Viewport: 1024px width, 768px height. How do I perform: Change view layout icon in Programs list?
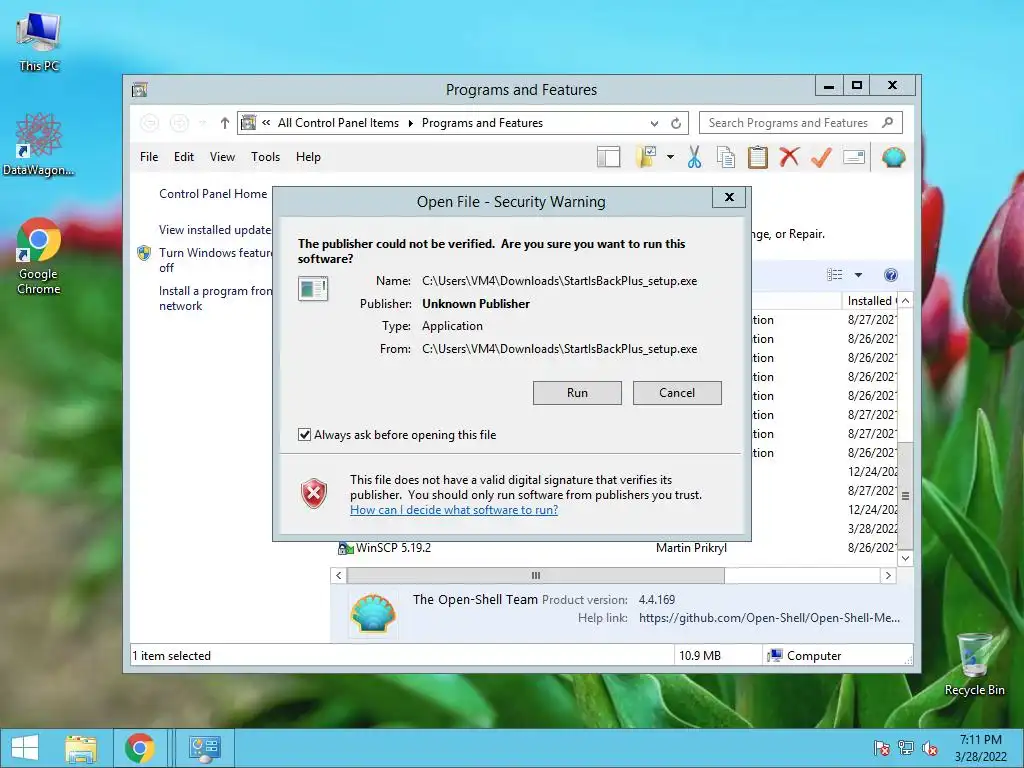click(835, 275)
